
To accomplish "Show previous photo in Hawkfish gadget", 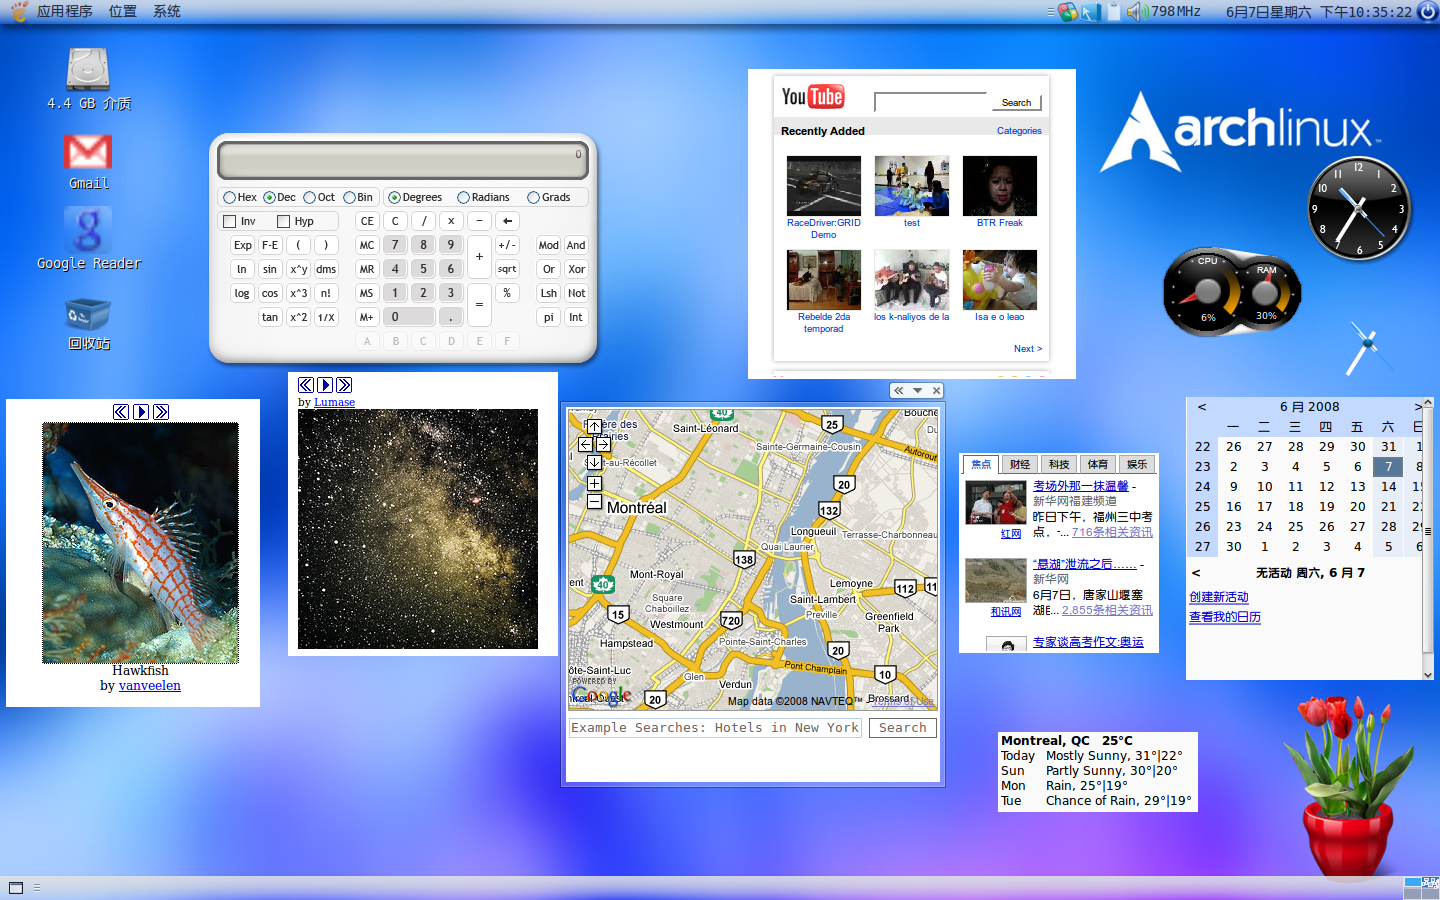I will pyautogui.click(x=121, y=412).
